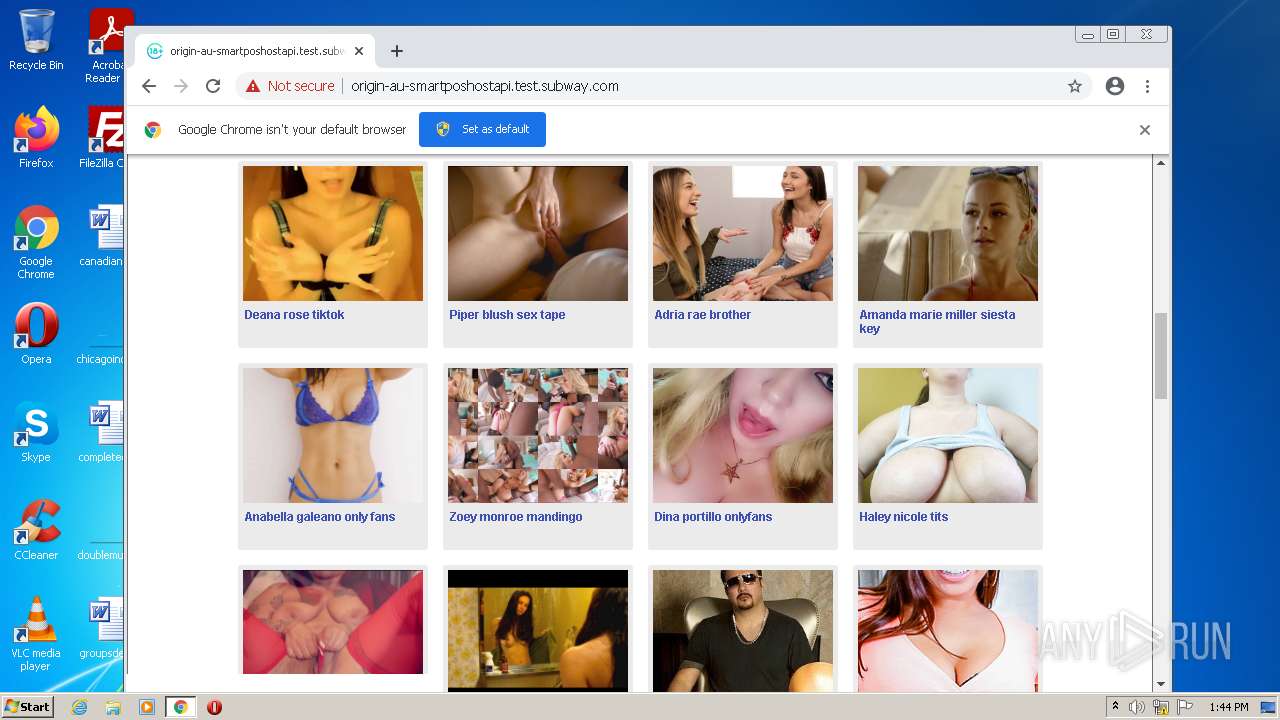The height and width of the screenshot is (720, 1280).
Task: Open the Chrome profile avatar menu
Action: pyautogui.click(x=1115, y=86)
